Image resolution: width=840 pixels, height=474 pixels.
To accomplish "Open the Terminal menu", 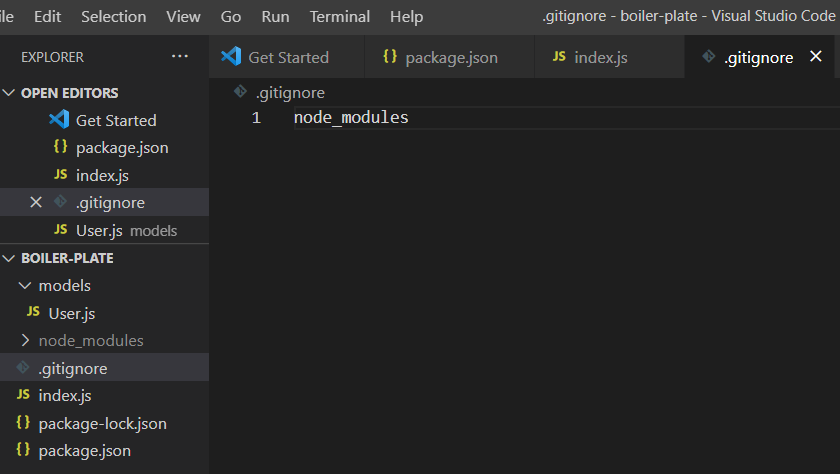I will [x=340, y=17].
